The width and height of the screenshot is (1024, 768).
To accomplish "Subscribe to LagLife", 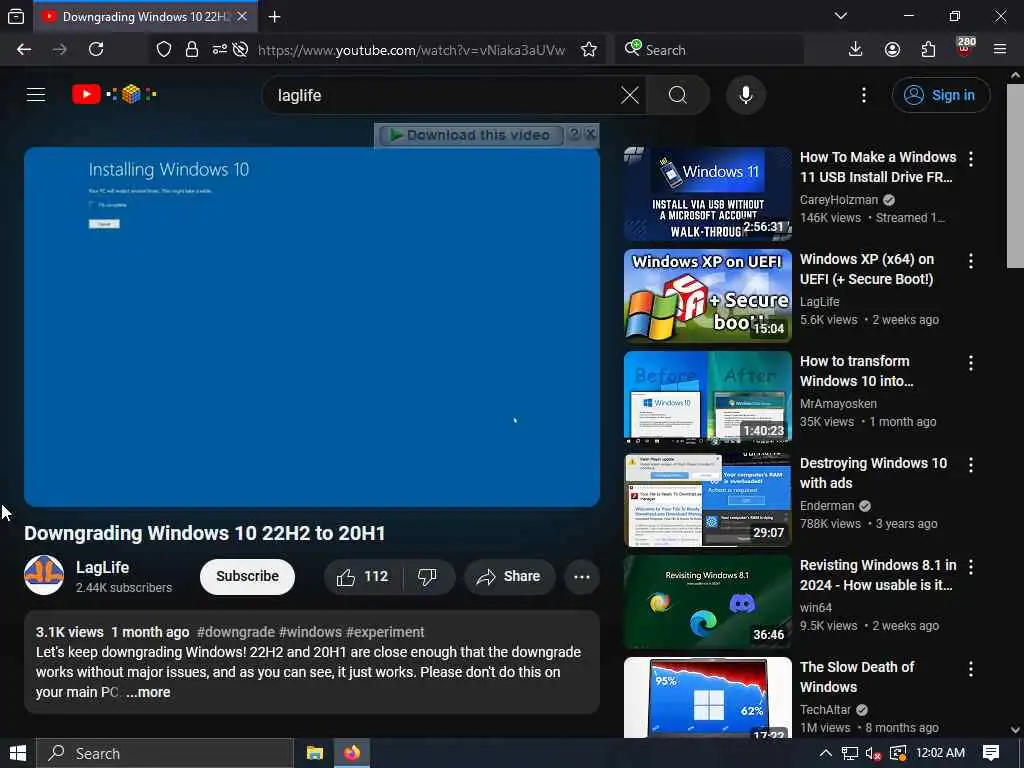I will tap(248, 577).
